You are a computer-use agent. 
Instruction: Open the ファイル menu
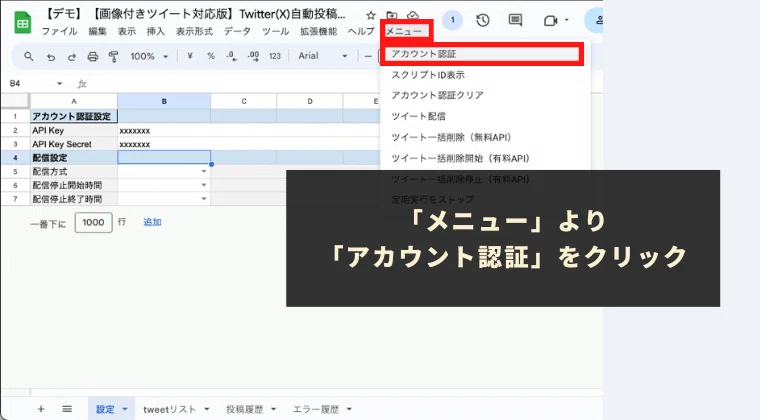point(59,31)
